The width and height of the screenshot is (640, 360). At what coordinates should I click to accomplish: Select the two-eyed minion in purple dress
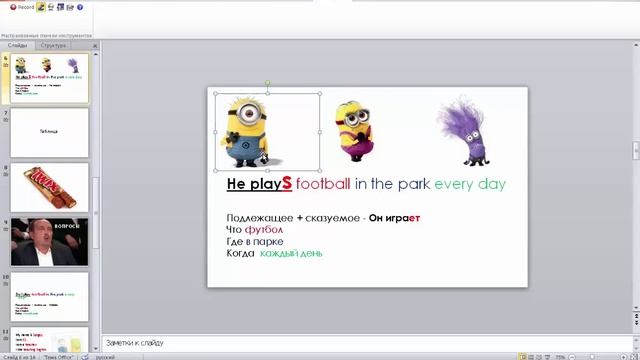[354, 131]
